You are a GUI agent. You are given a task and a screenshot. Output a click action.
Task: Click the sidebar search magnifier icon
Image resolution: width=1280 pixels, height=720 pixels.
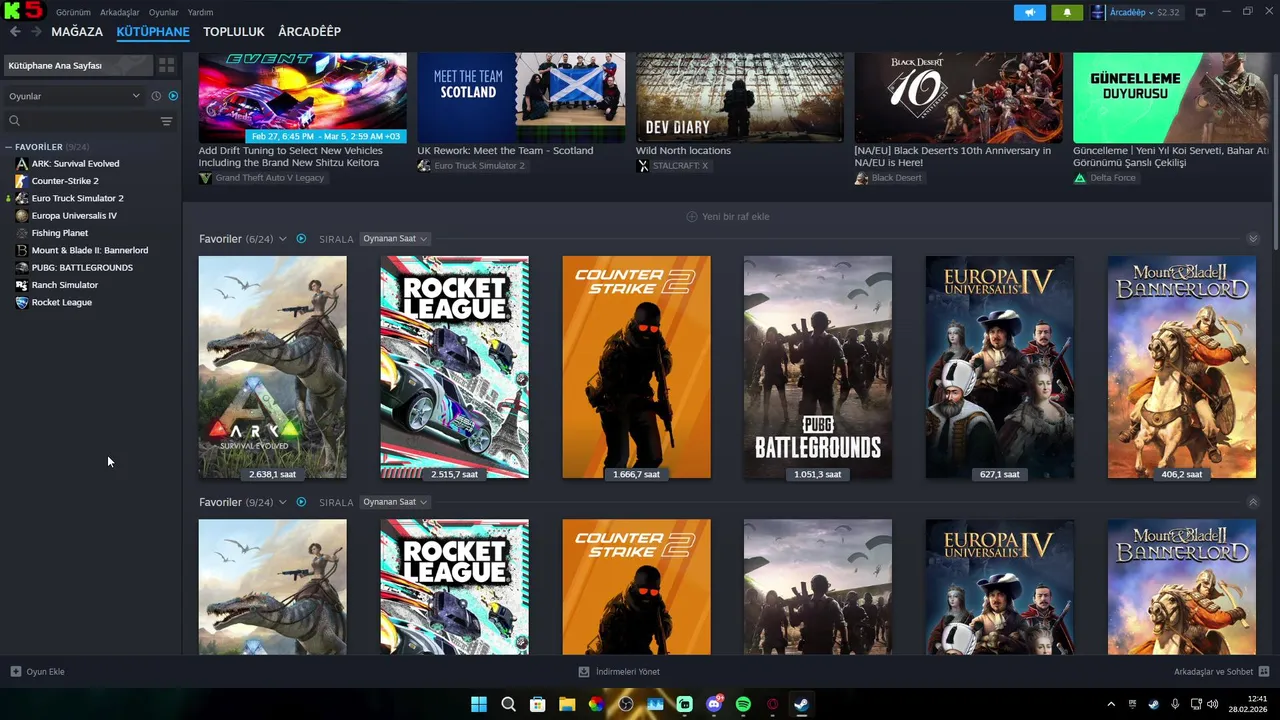[14, 121]
